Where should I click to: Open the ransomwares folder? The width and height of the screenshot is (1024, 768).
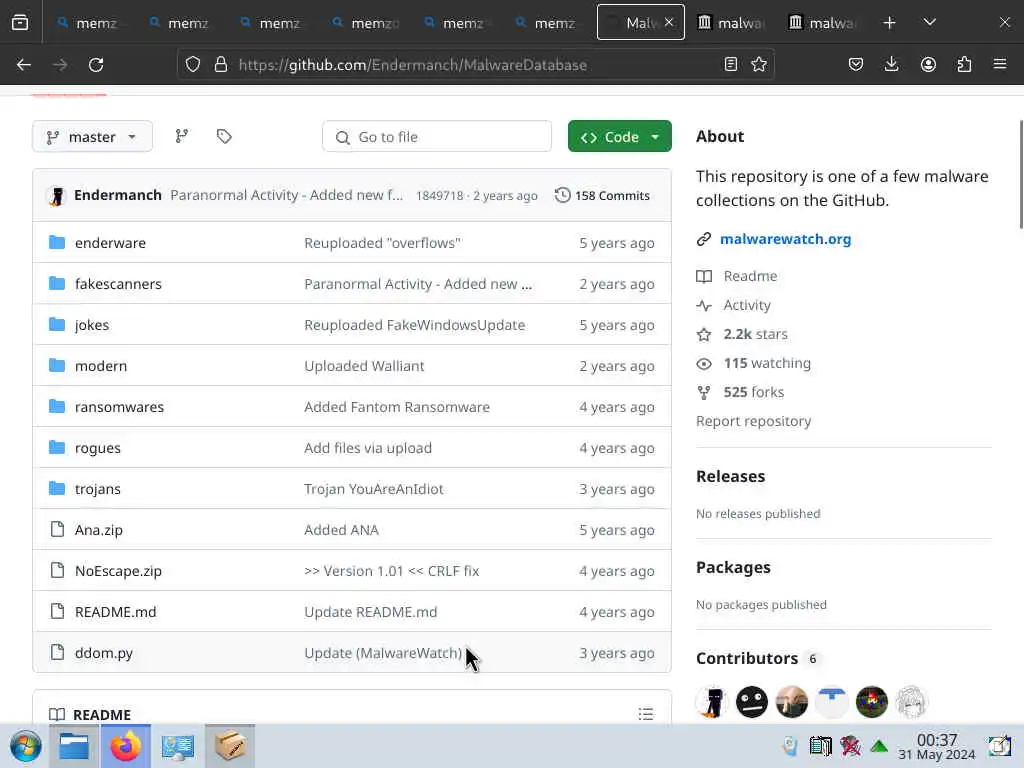pos(120,407)
